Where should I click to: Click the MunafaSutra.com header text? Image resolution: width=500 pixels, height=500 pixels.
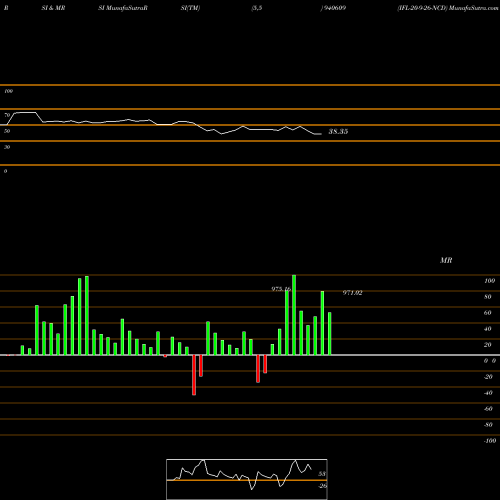[x=473, y=8]
